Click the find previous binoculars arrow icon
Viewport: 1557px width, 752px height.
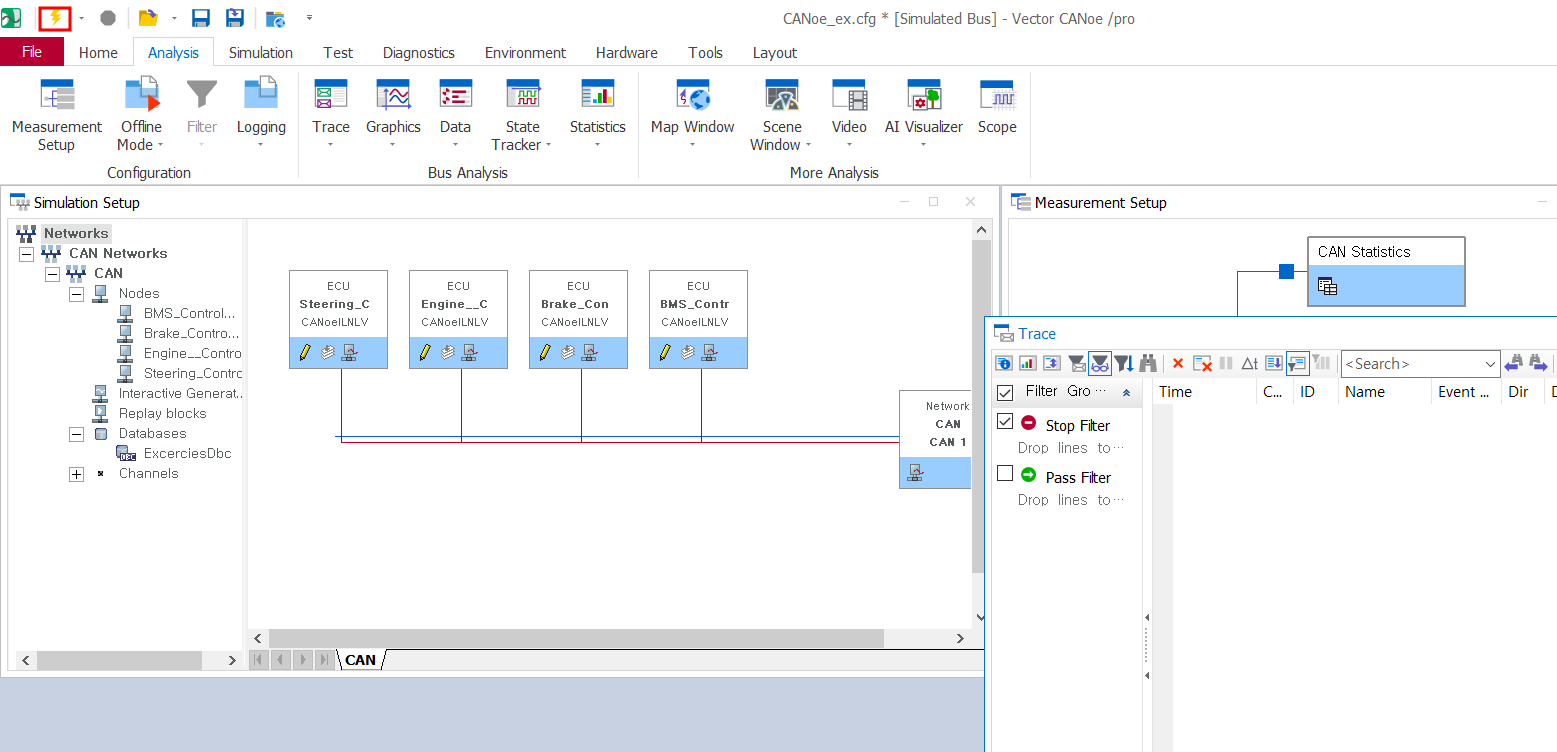[1512, 364]
